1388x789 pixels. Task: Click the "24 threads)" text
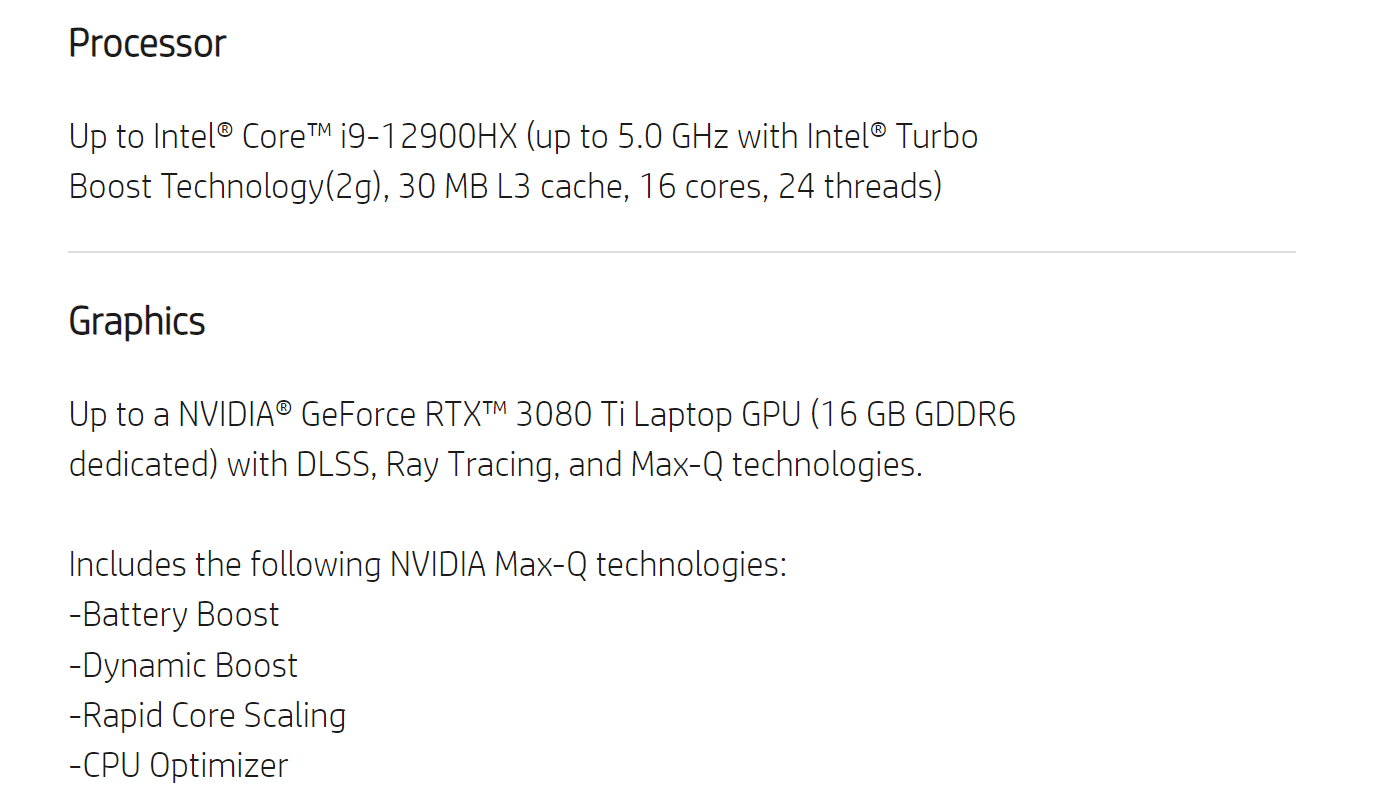(x=859, y=187)
